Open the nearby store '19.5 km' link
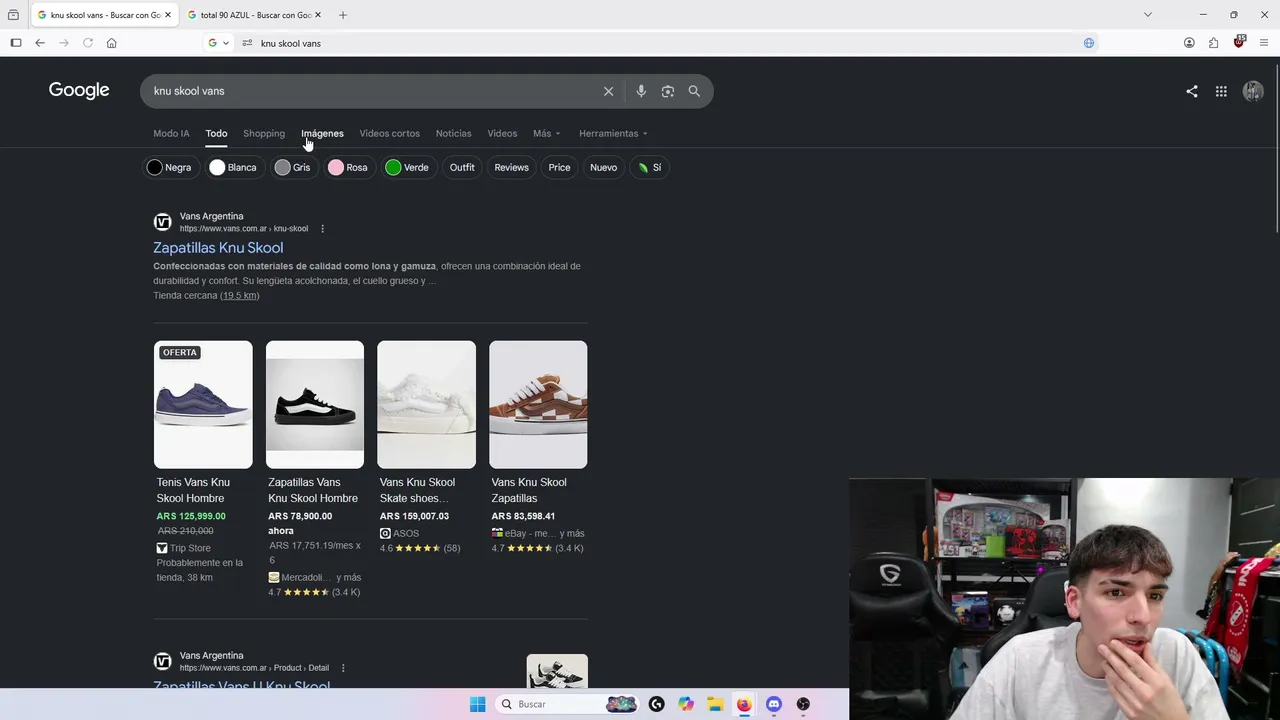Screen dimensions: 1280x720 [240, 296]
